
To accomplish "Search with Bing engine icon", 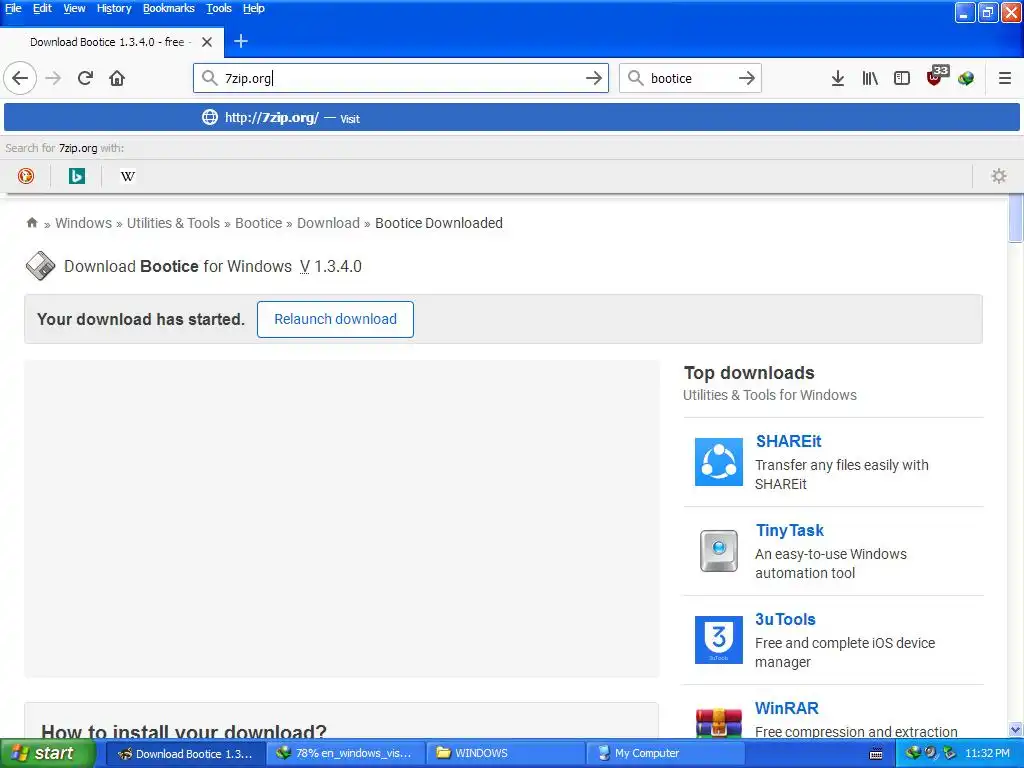I will [x=76, y=176].
